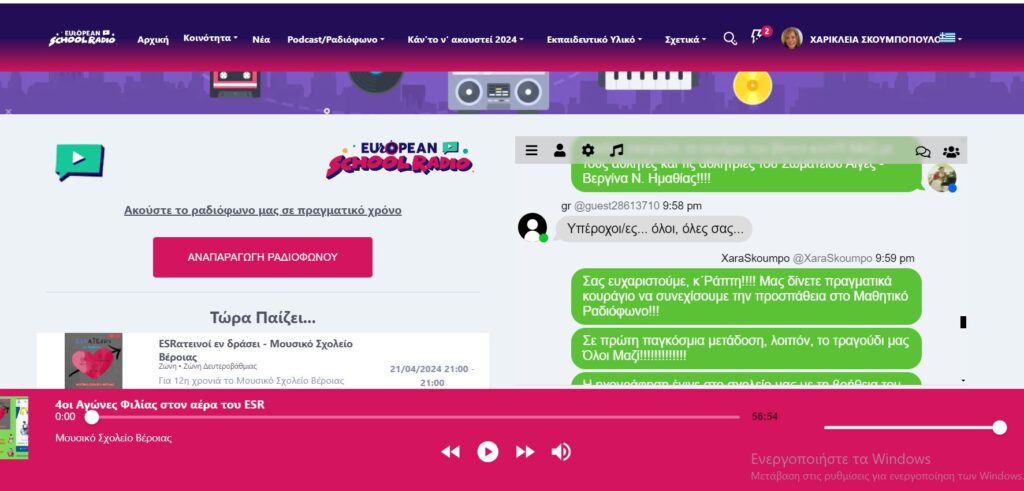Open the chat hamburger menu
The height and width of the screenshot is (491, 1024).
[531, 151]
